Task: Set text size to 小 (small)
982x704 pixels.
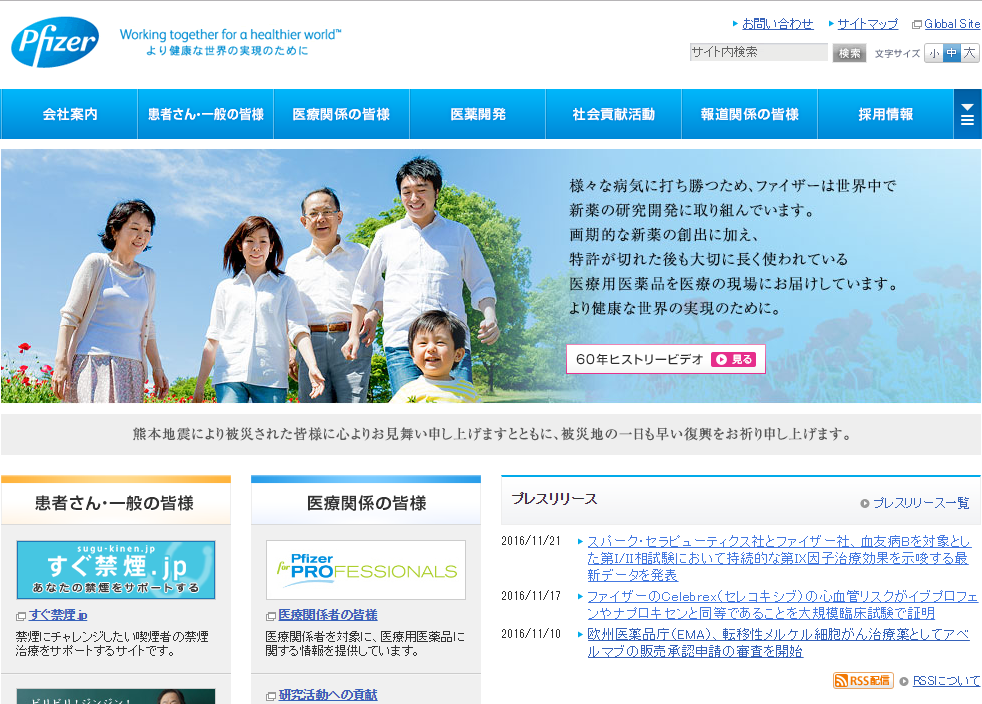Action: click(x=934, y=53)
